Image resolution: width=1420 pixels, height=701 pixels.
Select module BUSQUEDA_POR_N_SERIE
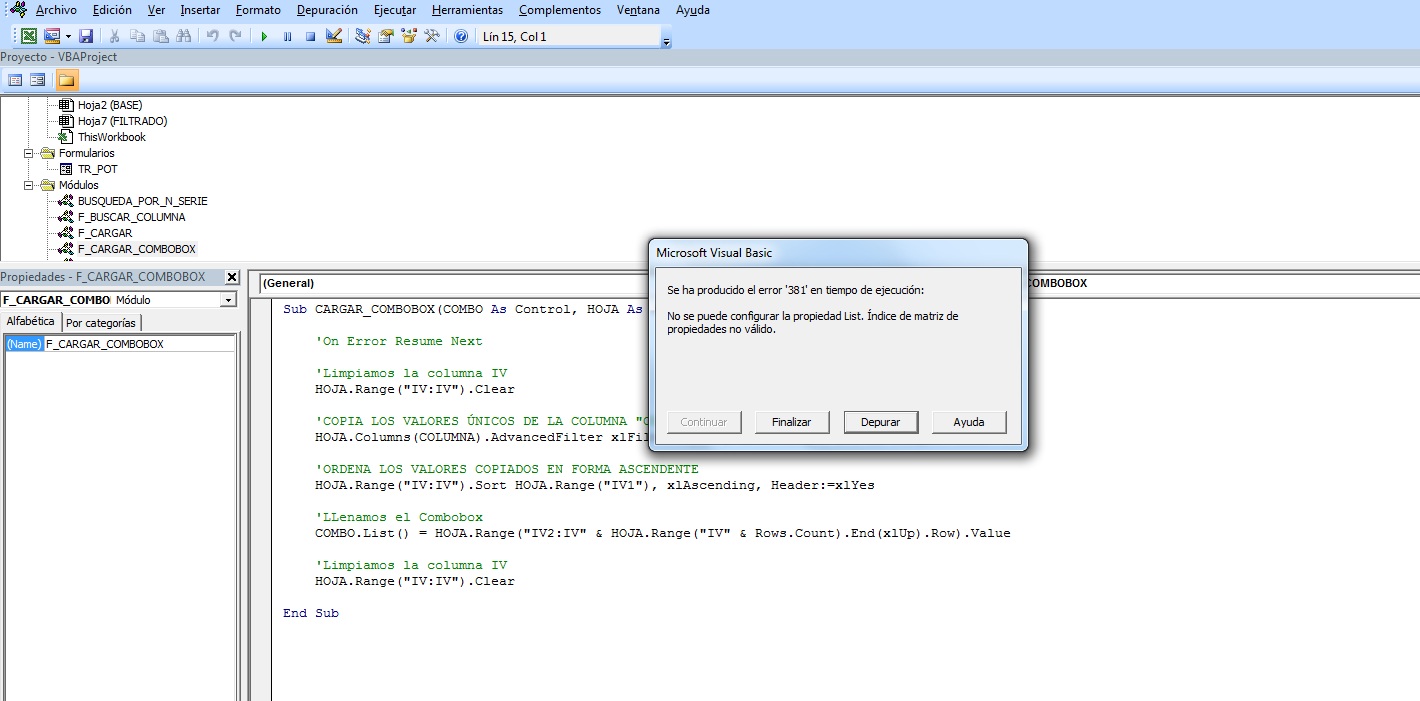tap(143, 201)
